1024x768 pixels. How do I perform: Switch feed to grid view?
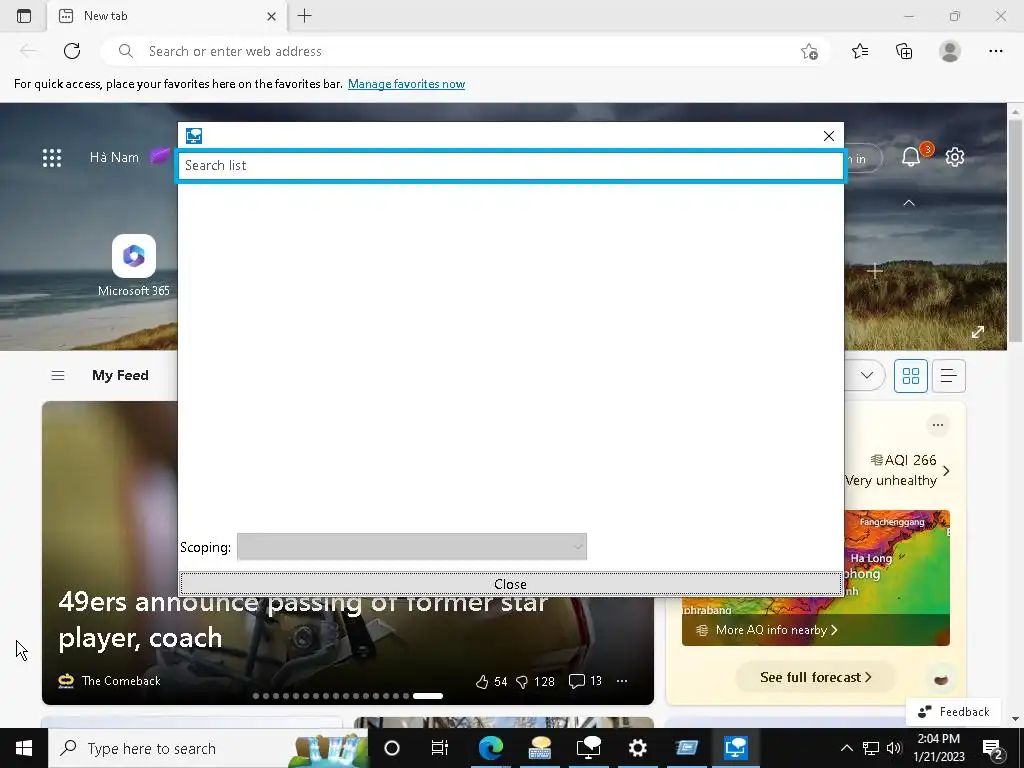coord(910,376)
